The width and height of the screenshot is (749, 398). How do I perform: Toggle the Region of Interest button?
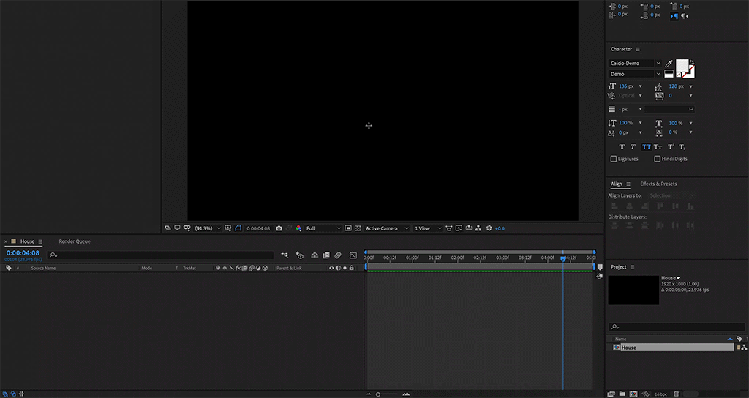point(348,228)
